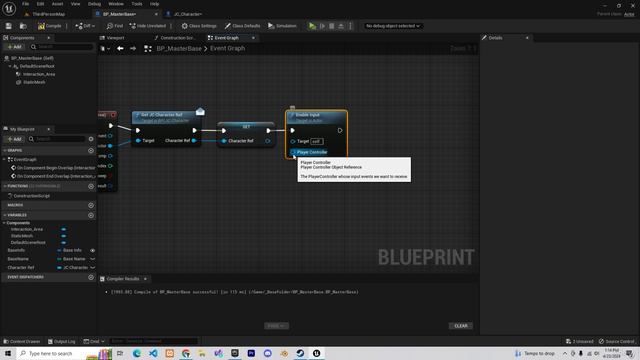Select Interaction_Area in Components tree
640x360 pixels.
point(39,74)
